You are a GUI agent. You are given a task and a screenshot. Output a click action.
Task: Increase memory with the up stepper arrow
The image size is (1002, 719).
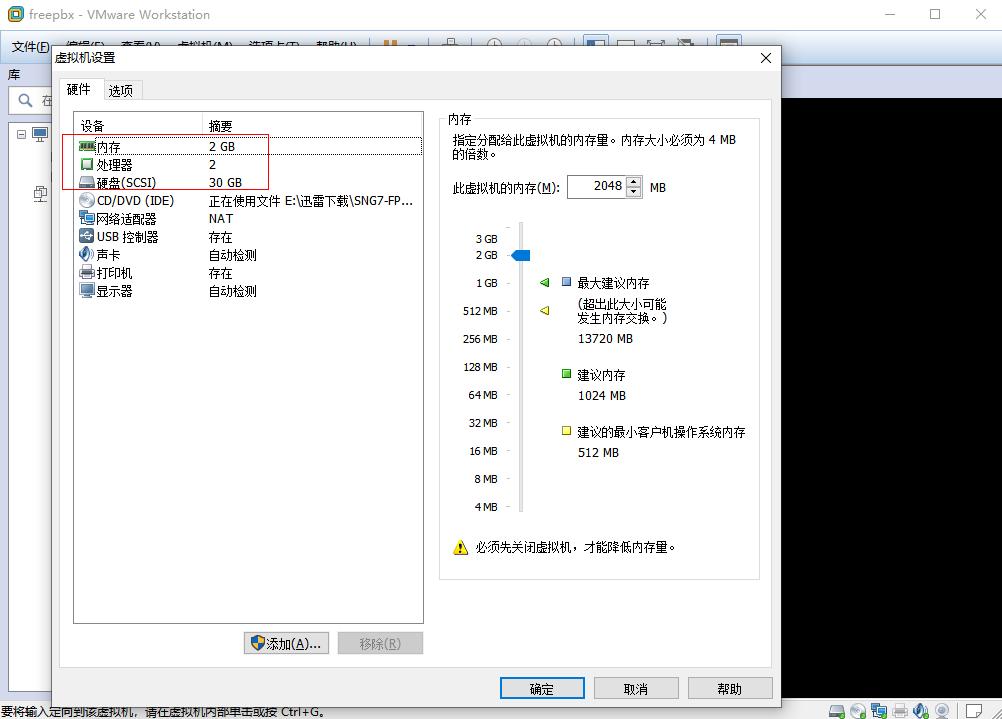[633, 182]
